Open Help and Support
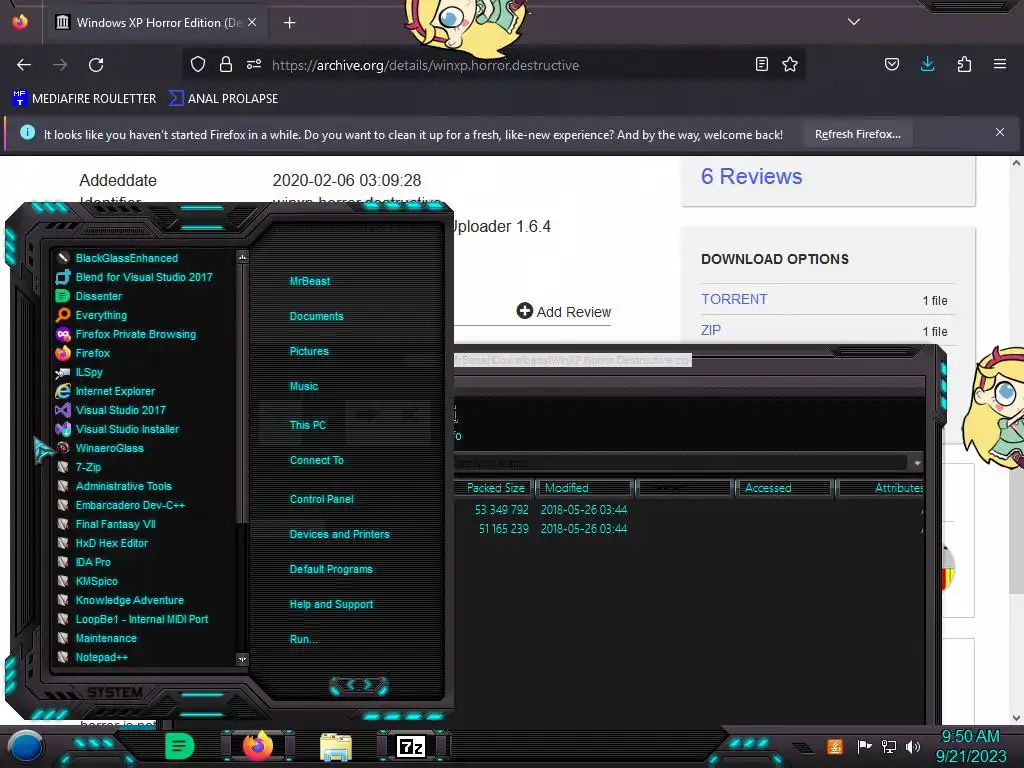Screen dimensions: 1024x768 (331, 604)
